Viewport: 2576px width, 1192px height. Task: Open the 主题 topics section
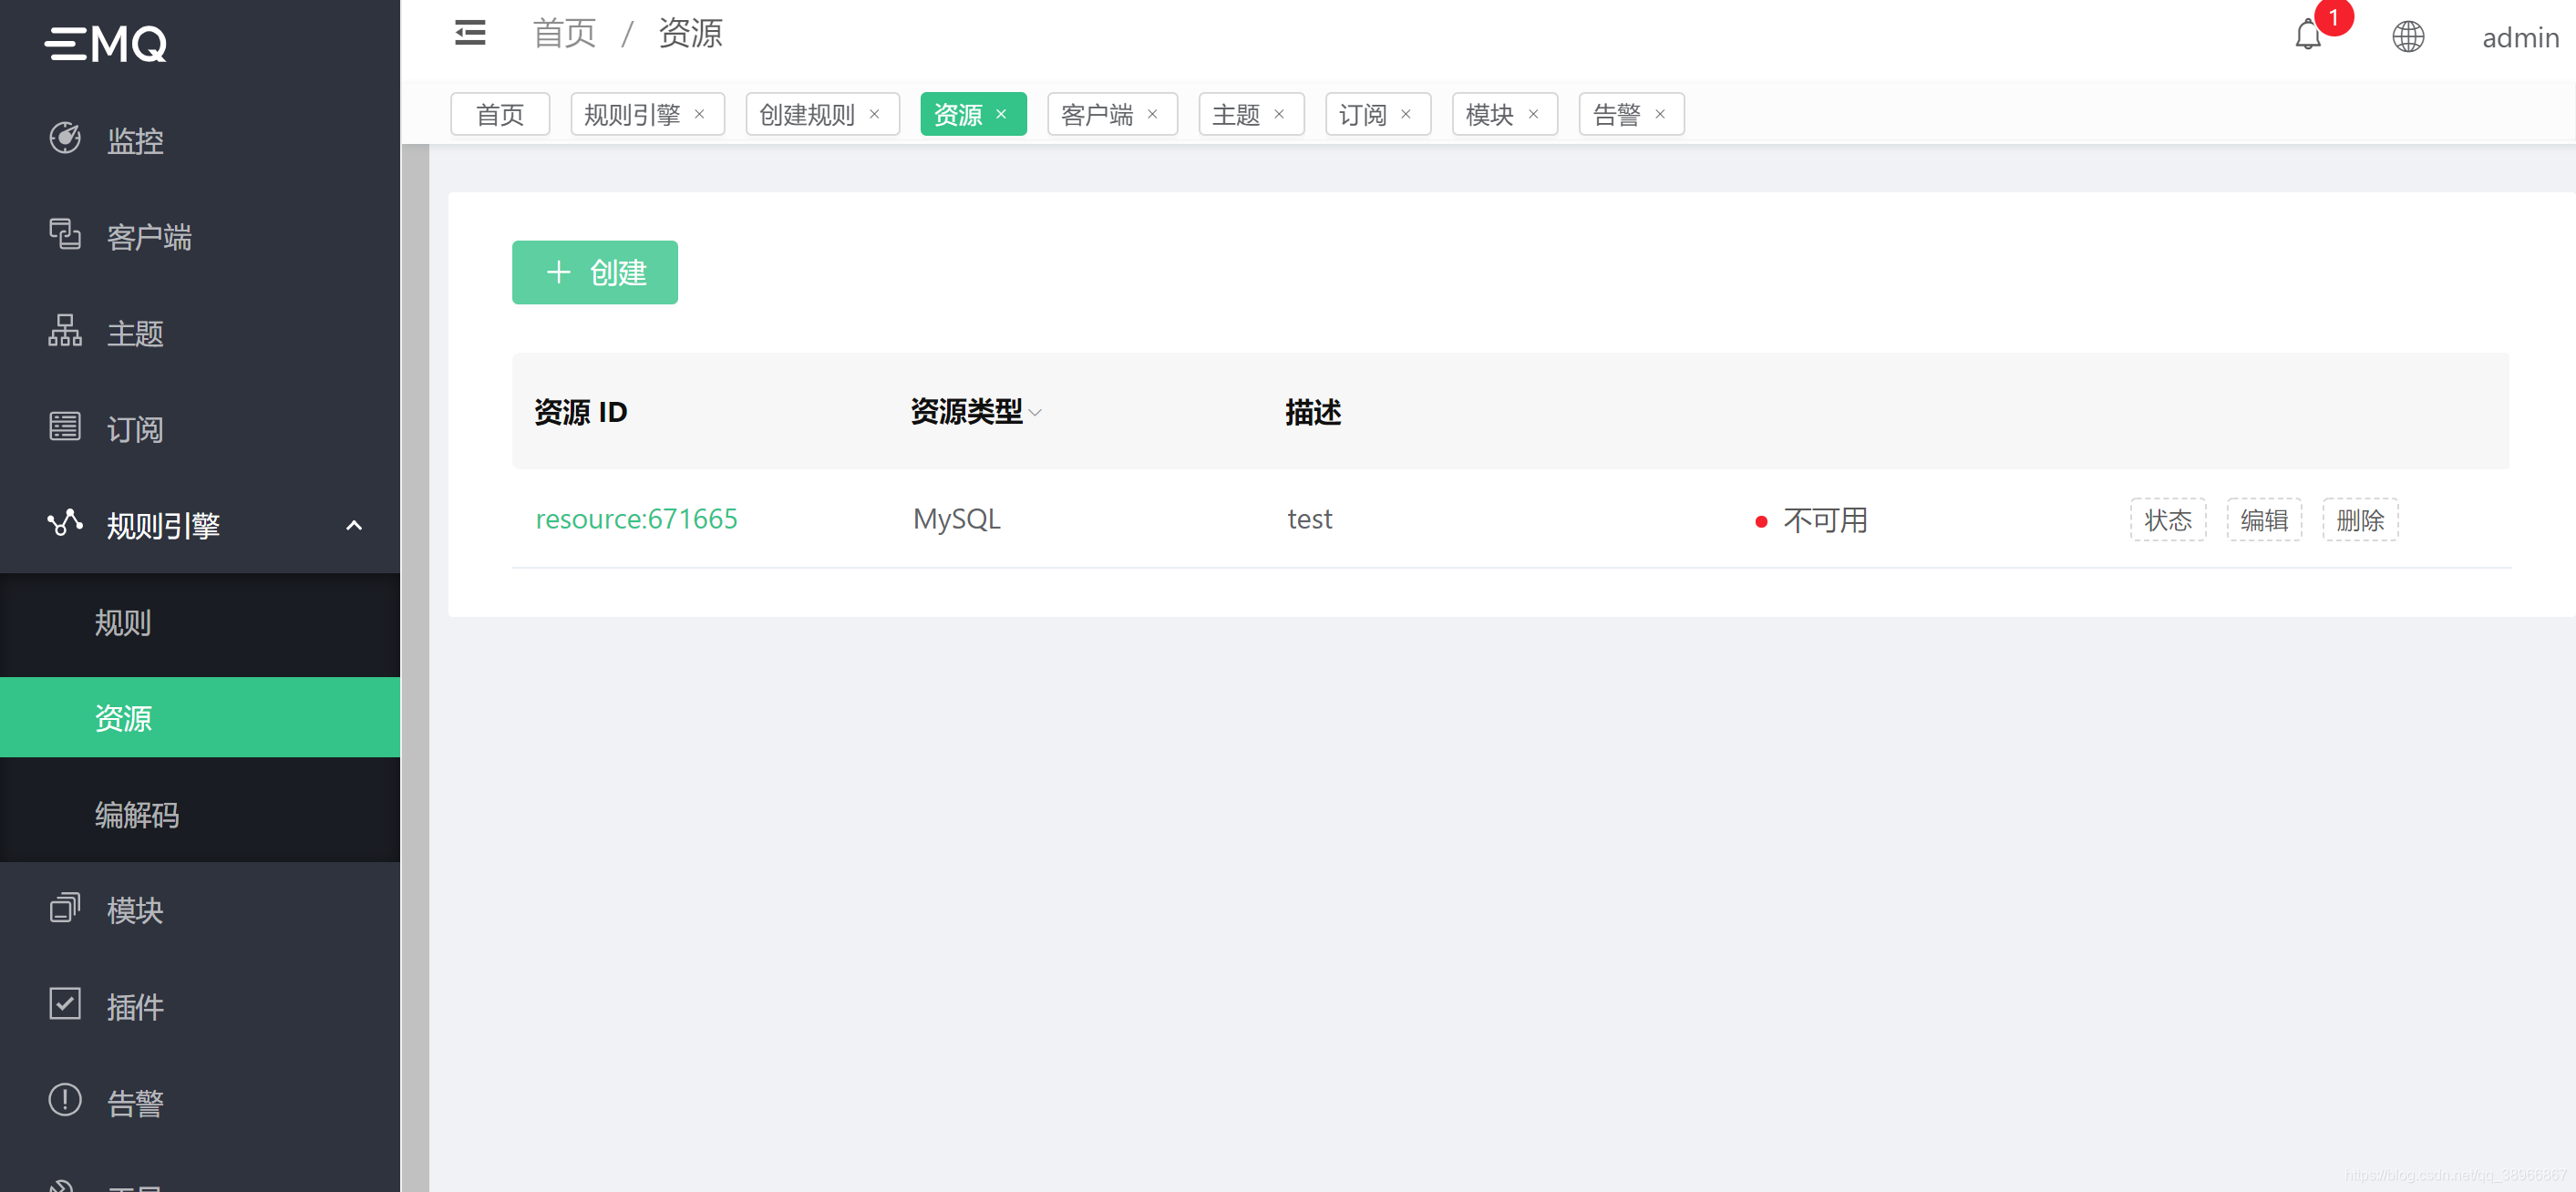[134, 333]
